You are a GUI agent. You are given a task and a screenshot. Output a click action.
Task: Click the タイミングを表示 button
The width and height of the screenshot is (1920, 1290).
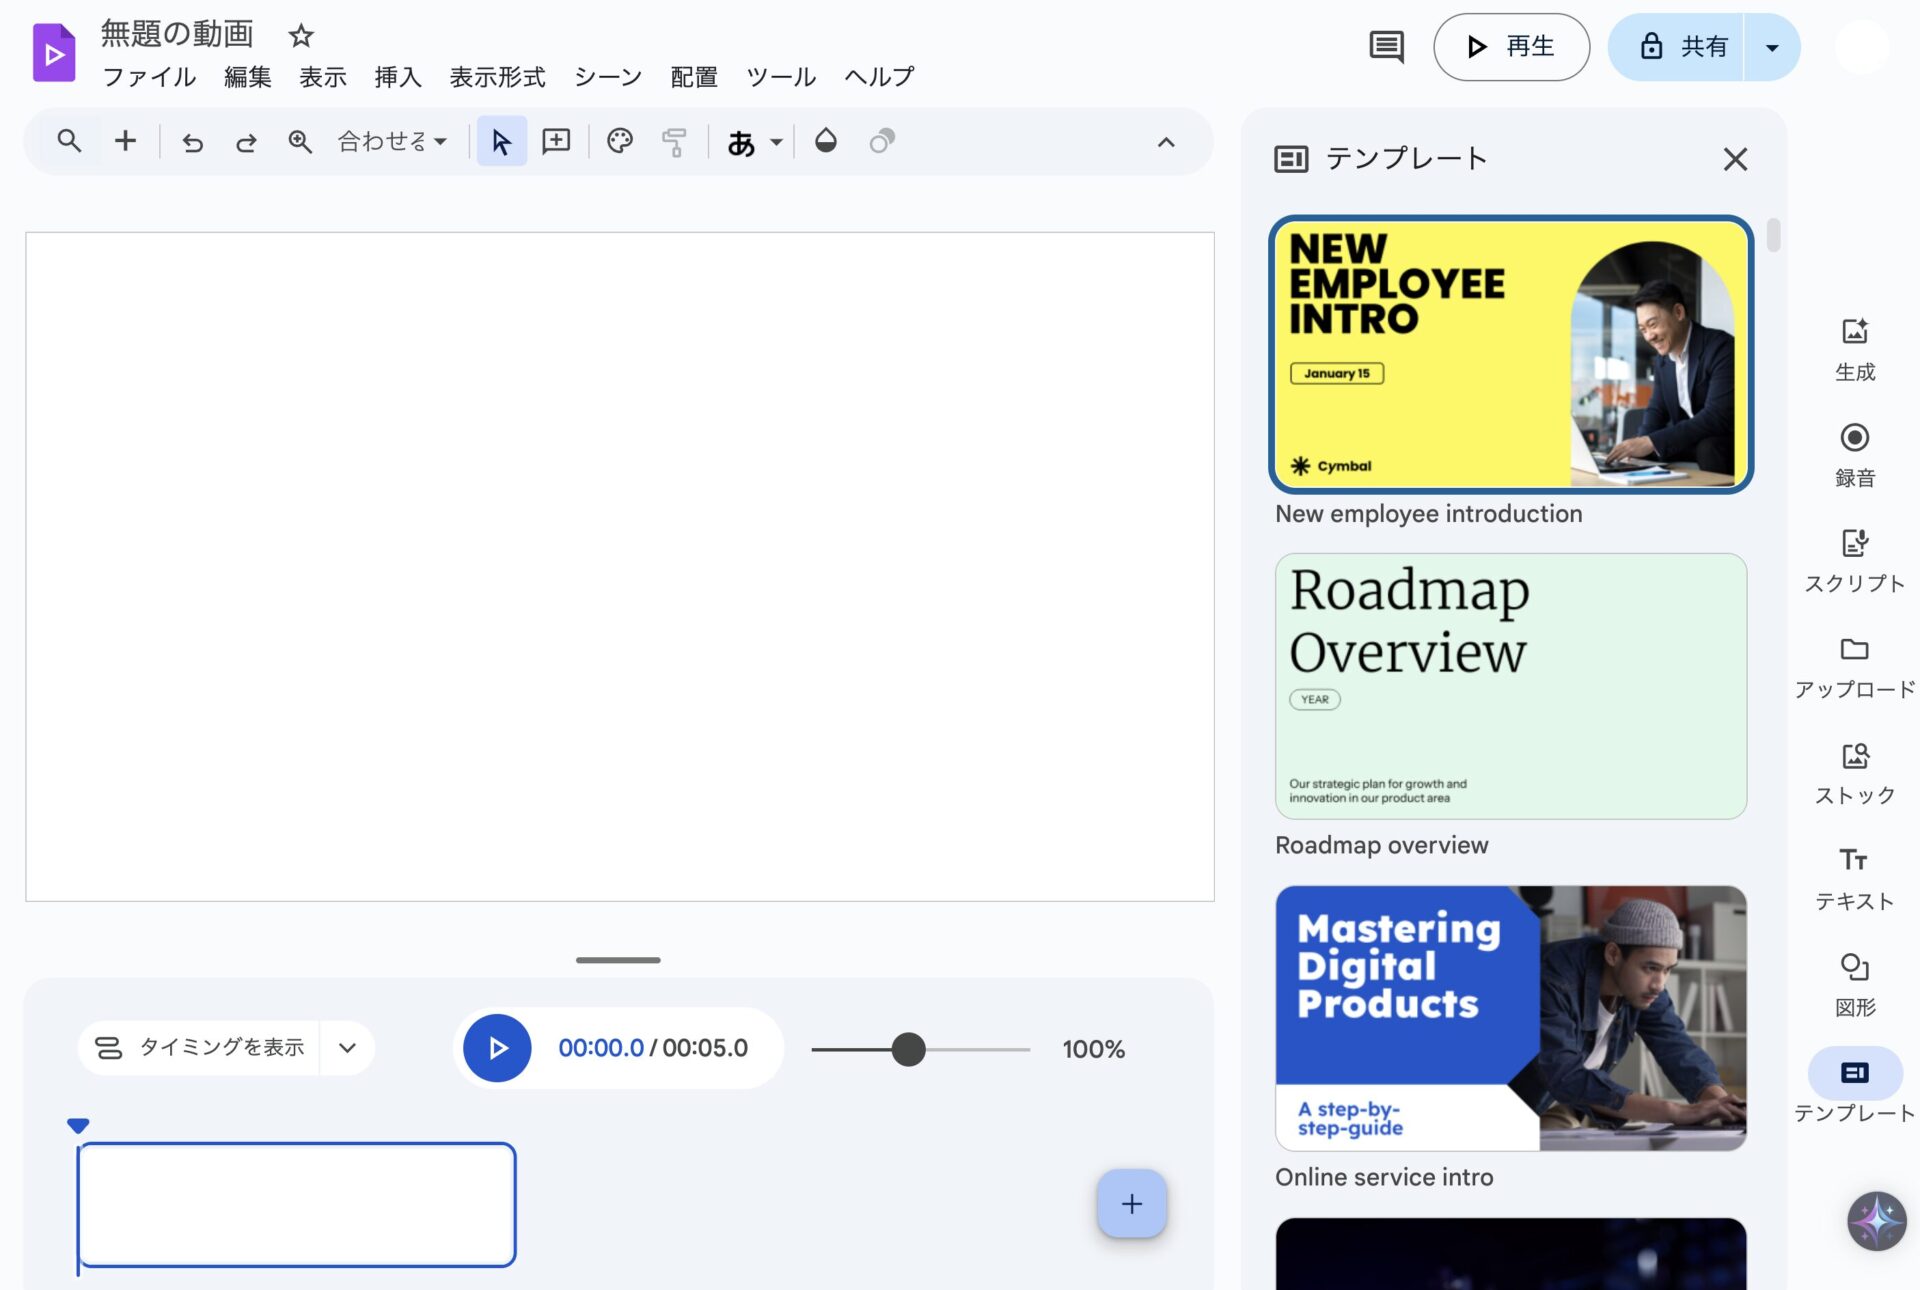pyautogui.click(x=200, y=1048)
